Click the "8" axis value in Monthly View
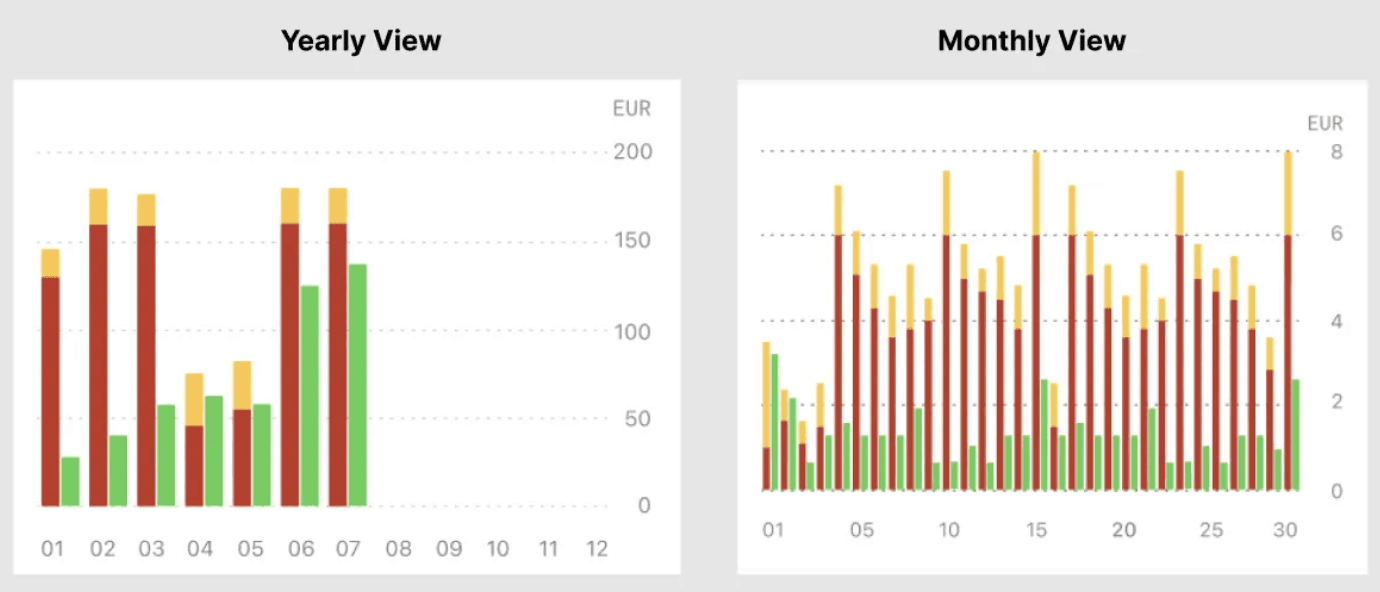Image resolution: width=1380 pixels, height=592 pixels. coord(1335,152)
